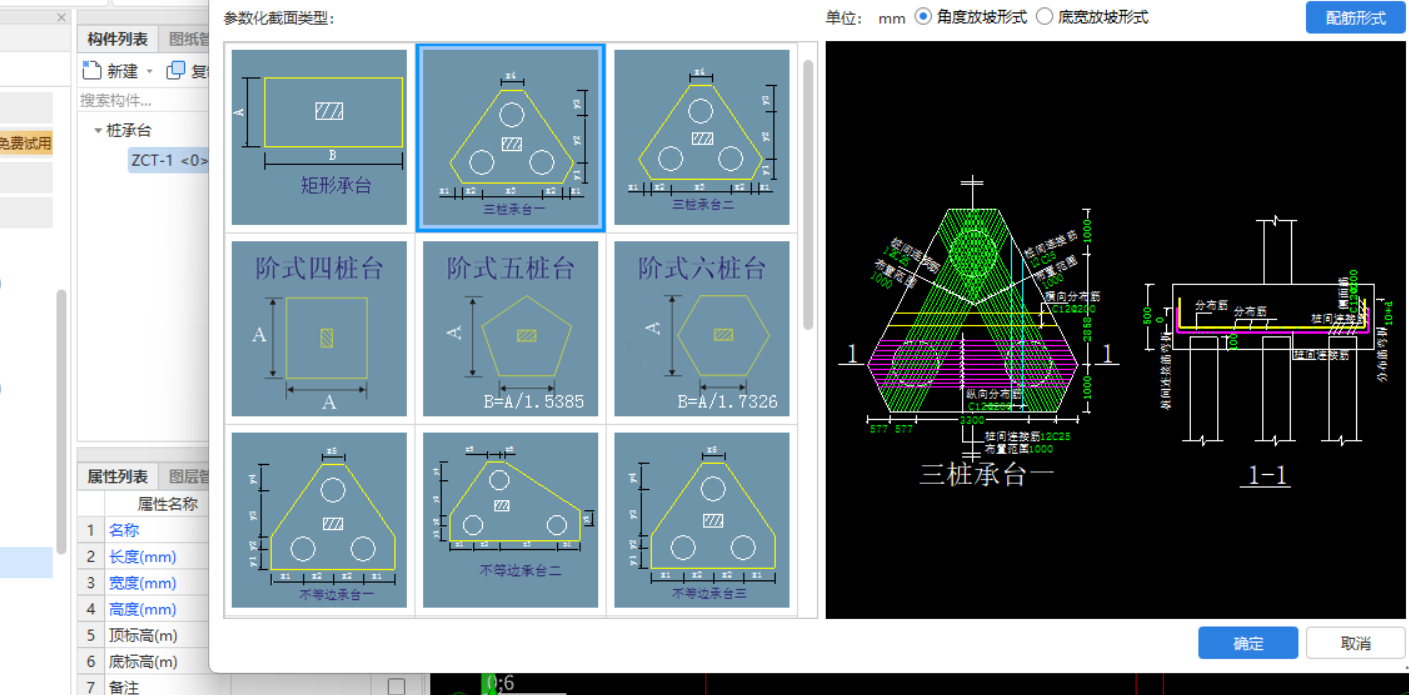Click the left panel vertical scrollbar

61,420
